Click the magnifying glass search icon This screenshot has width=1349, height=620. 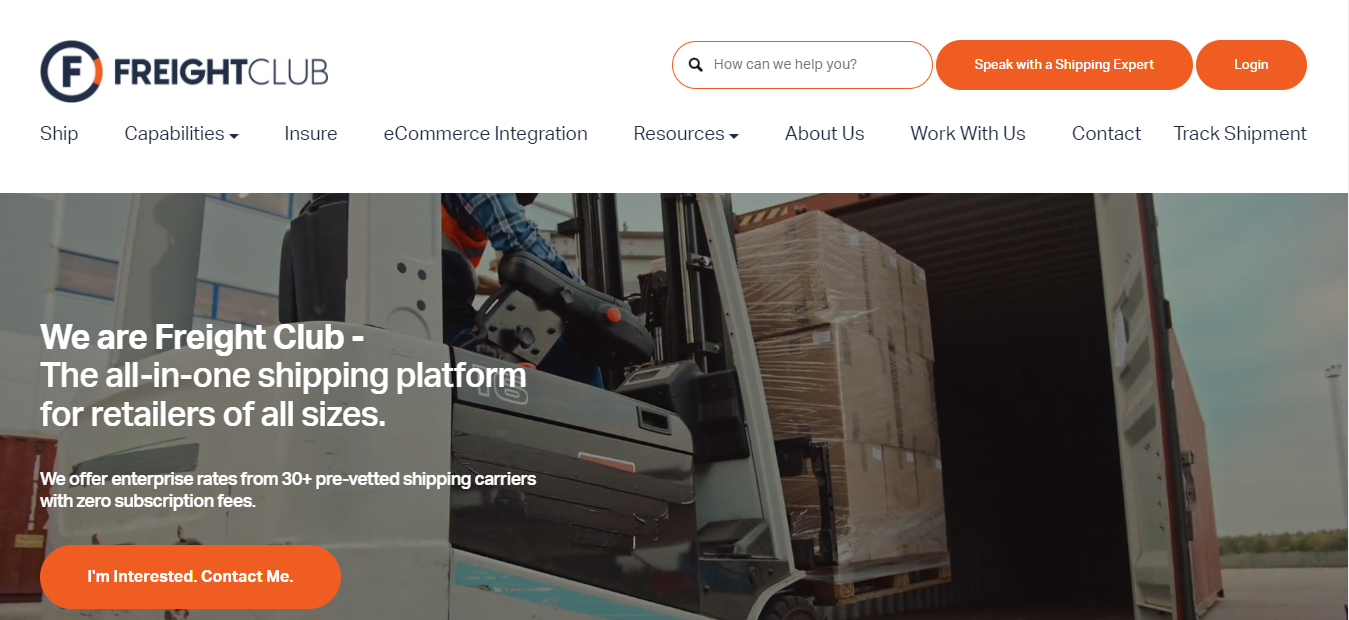696,65
